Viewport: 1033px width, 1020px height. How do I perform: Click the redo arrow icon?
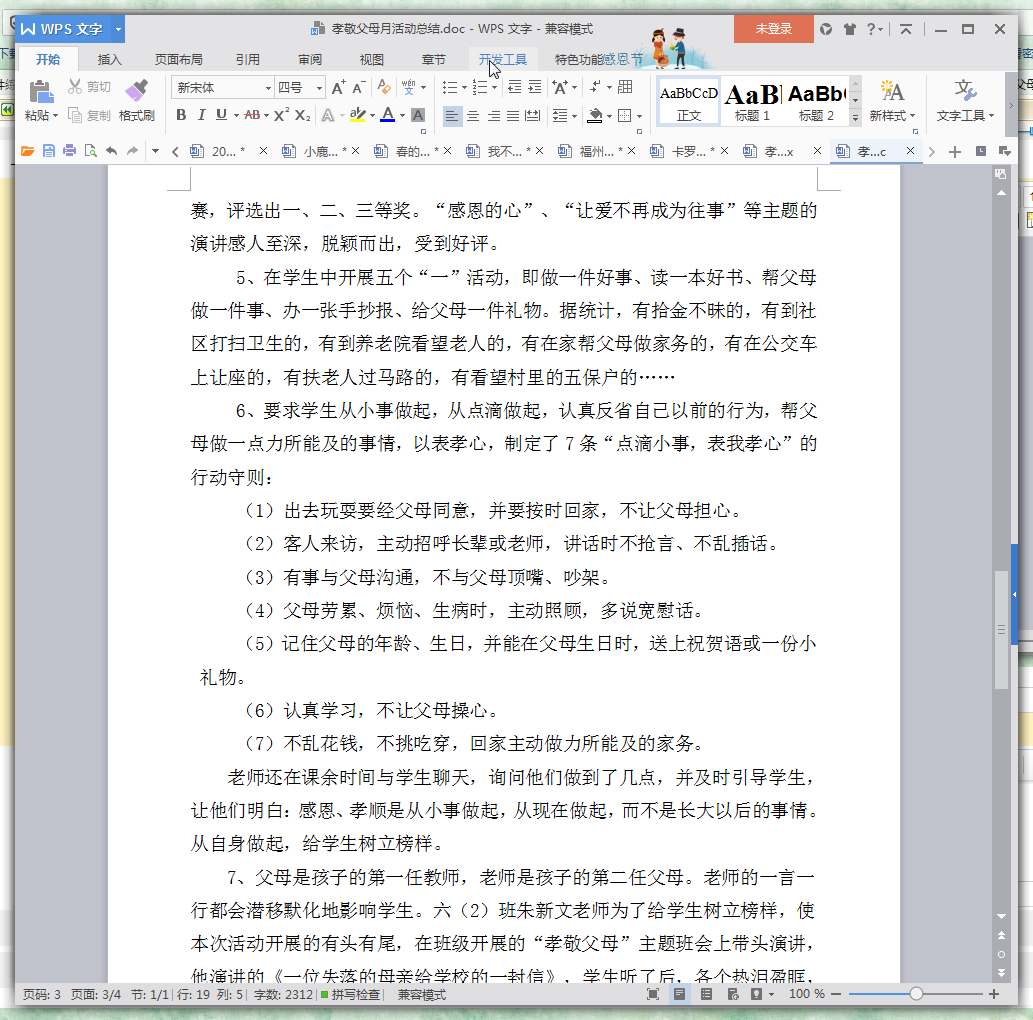132,151
